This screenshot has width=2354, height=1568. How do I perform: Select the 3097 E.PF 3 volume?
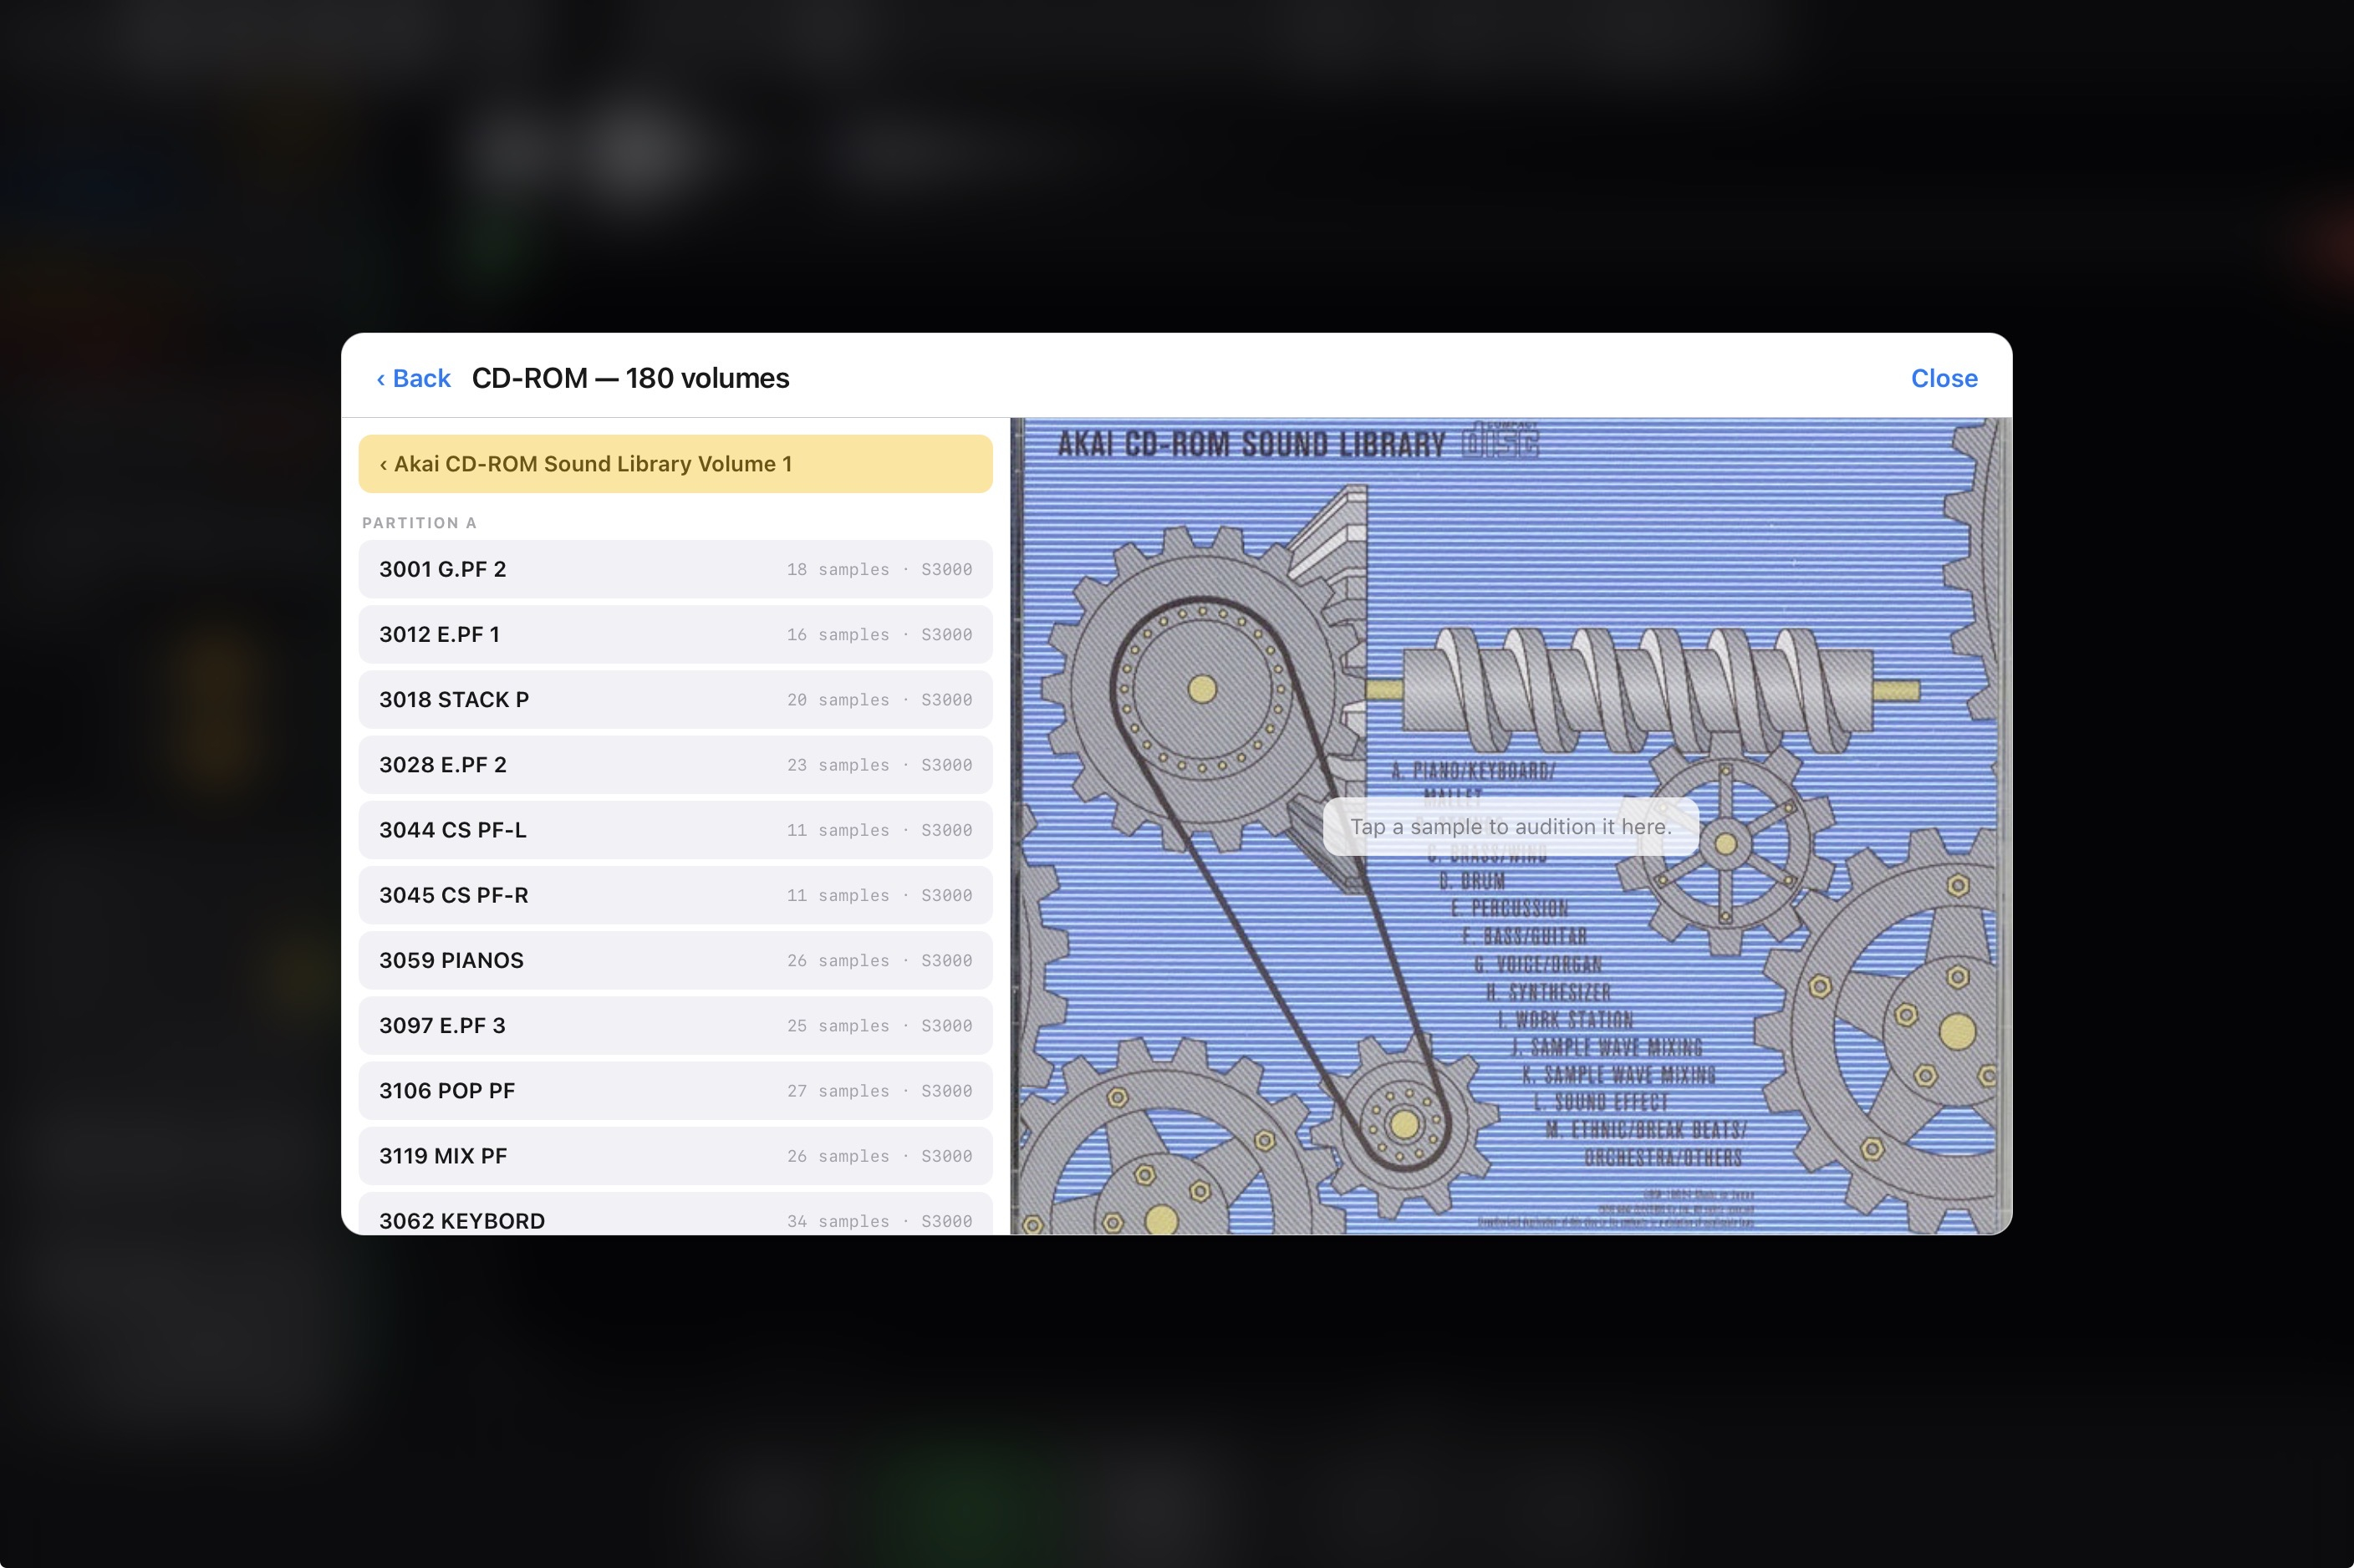675,1026
